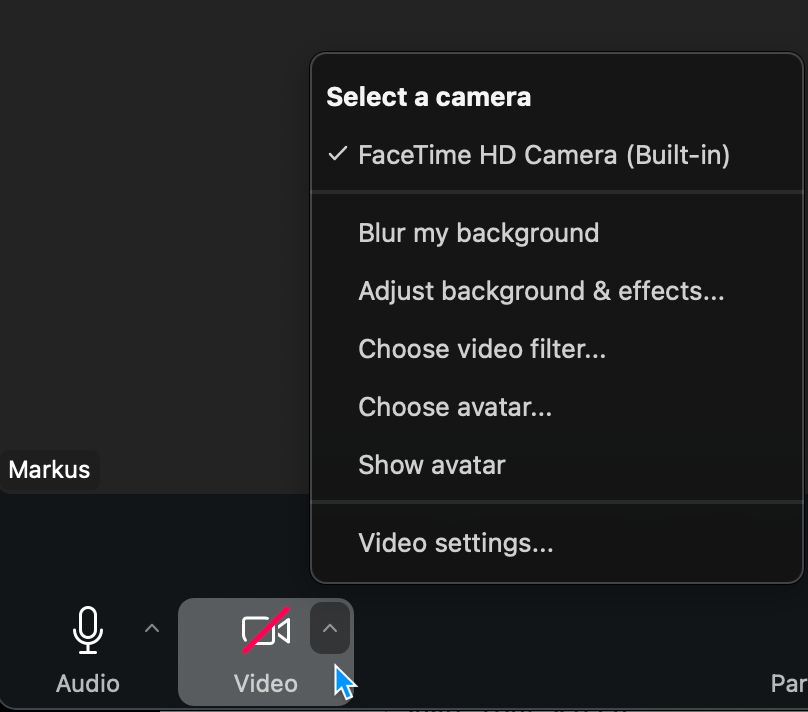Viewport: 808px width, 712px height.
Task: Start video with the crossed-out camera icon
Action: pyautogui.click(x=266, y=632)
